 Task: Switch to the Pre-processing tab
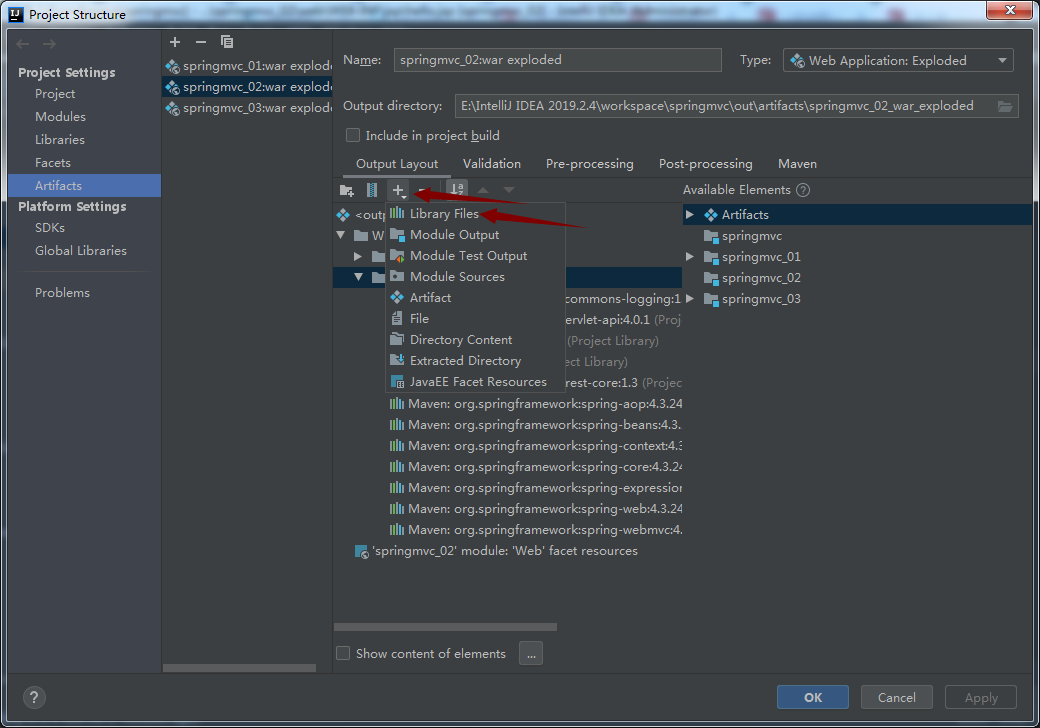[x=590, y=164]
